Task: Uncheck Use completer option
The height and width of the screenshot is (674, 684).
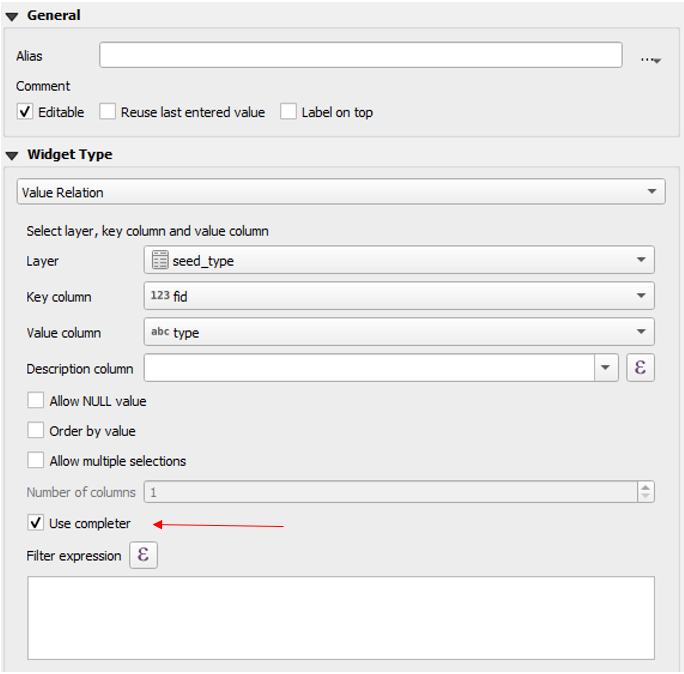Action: point(35,523)
